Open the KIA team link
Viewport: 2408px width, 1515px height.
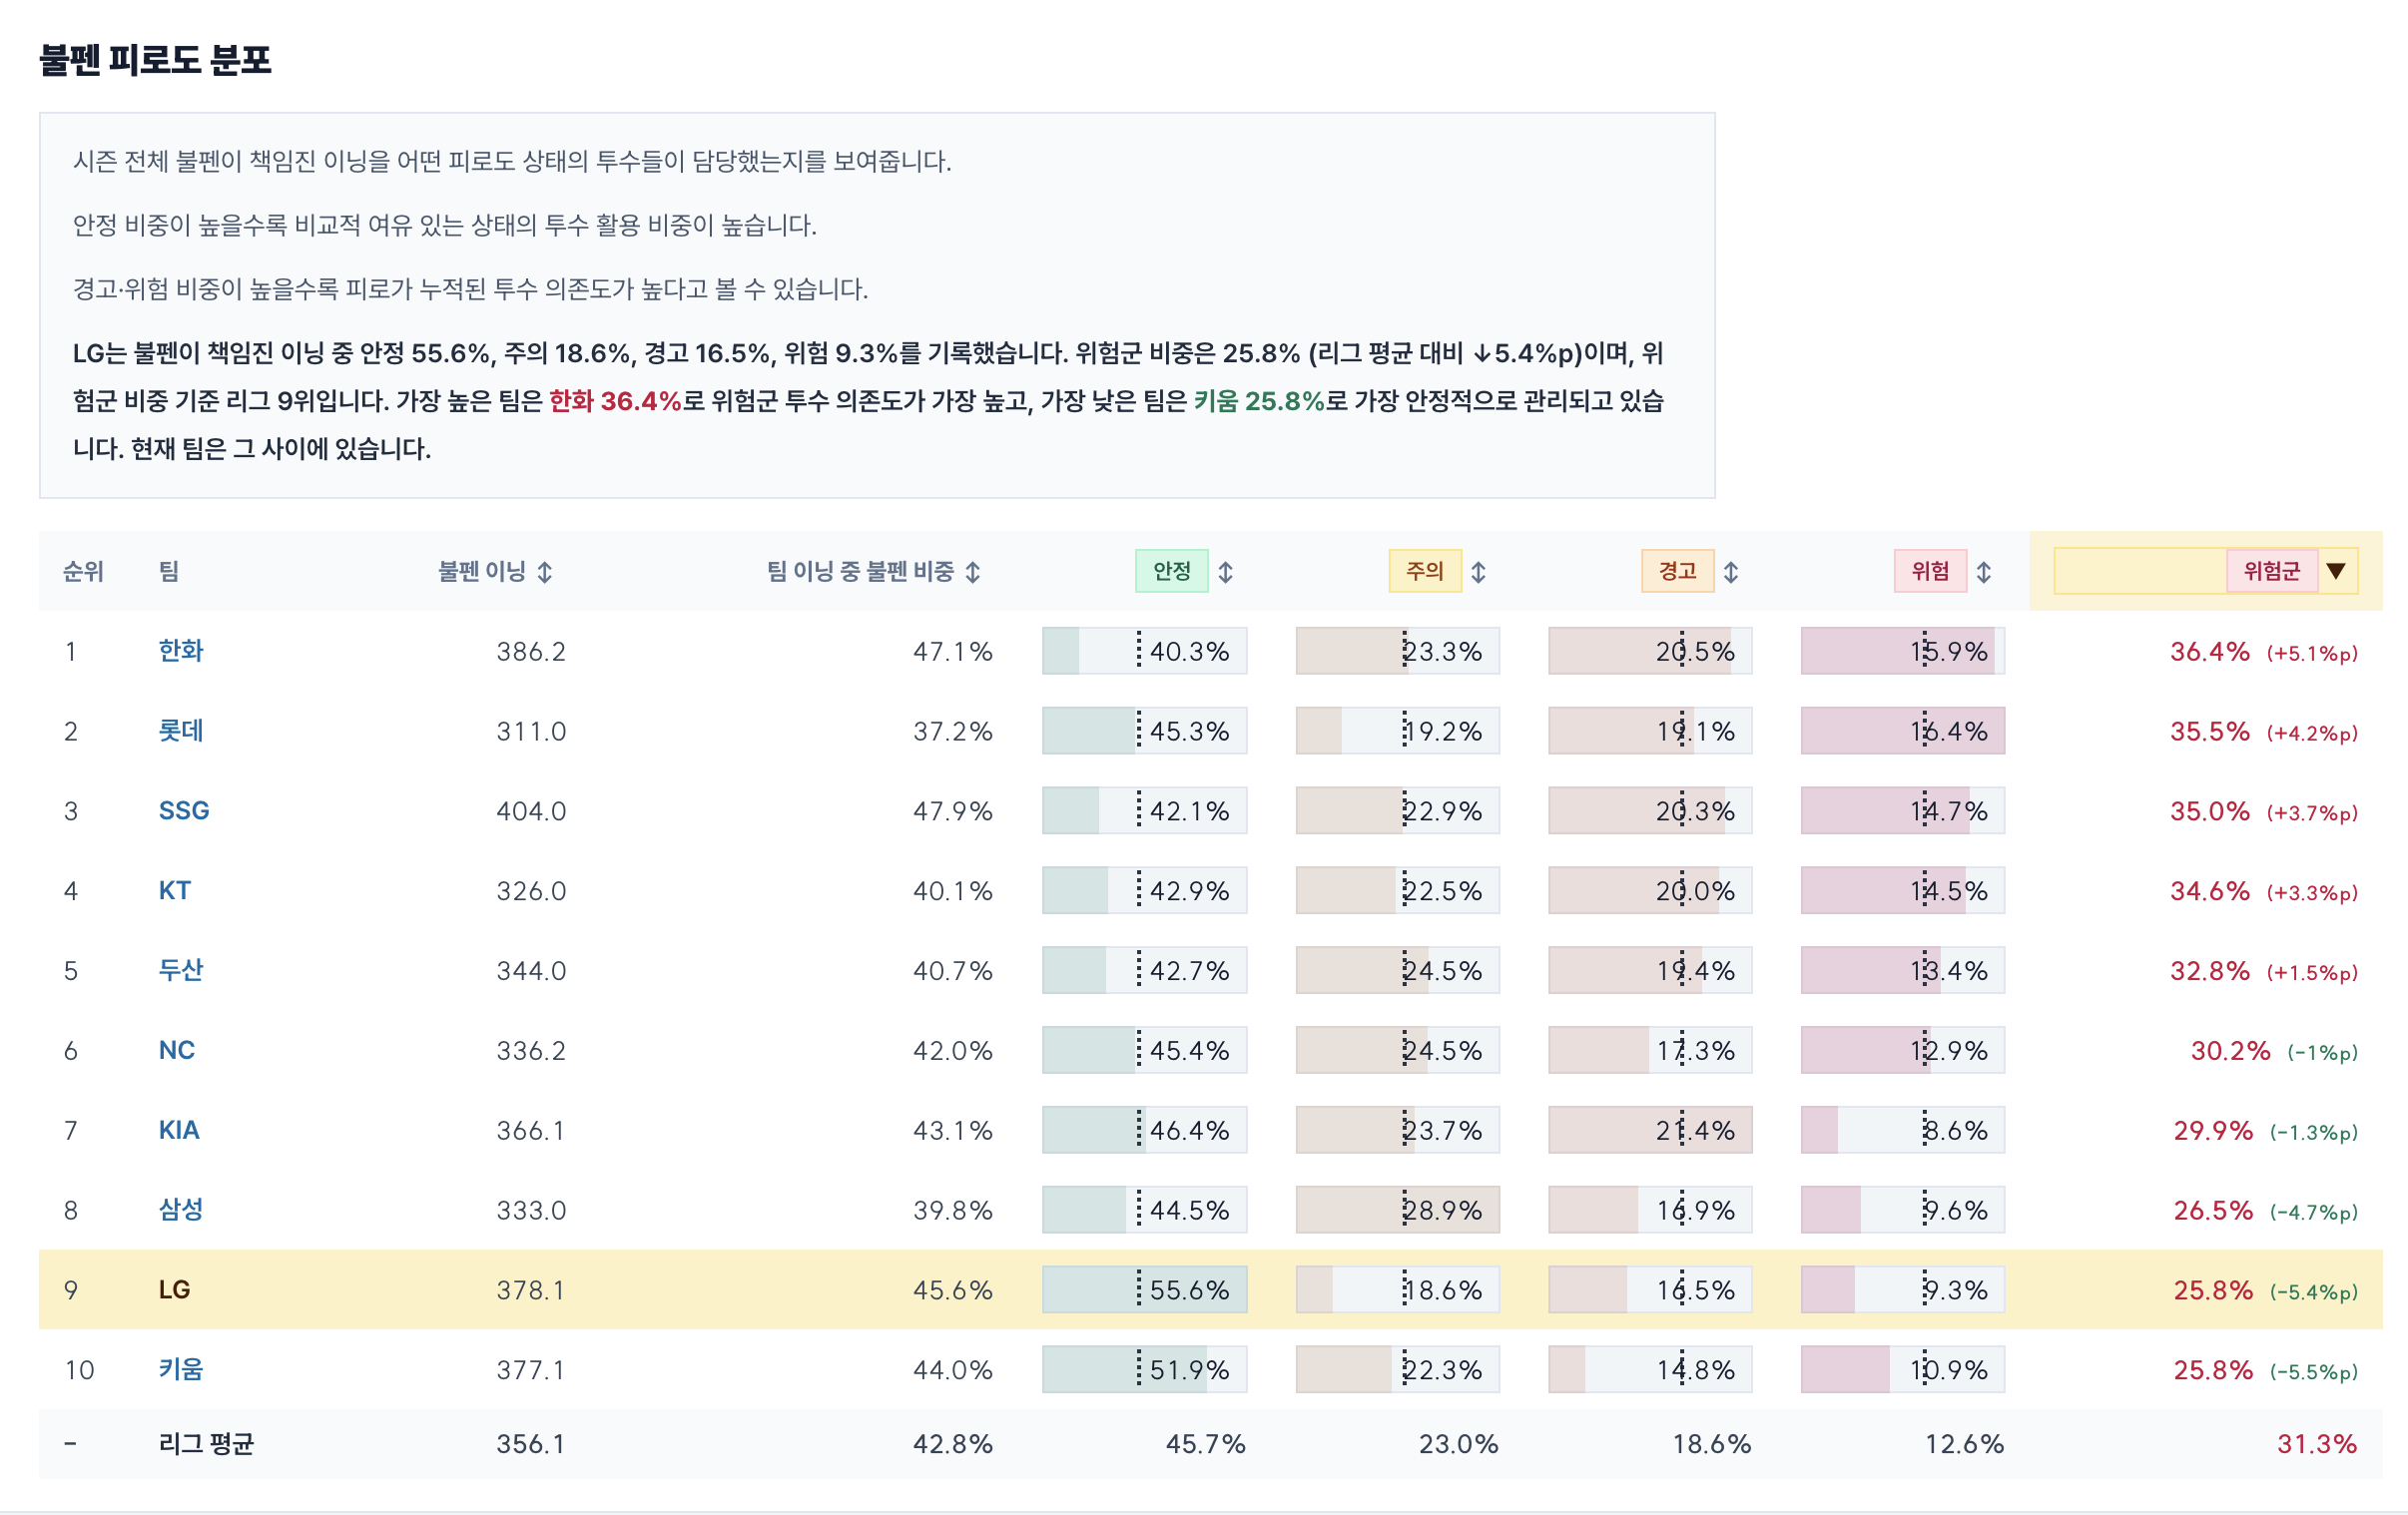click(179, 1130)
